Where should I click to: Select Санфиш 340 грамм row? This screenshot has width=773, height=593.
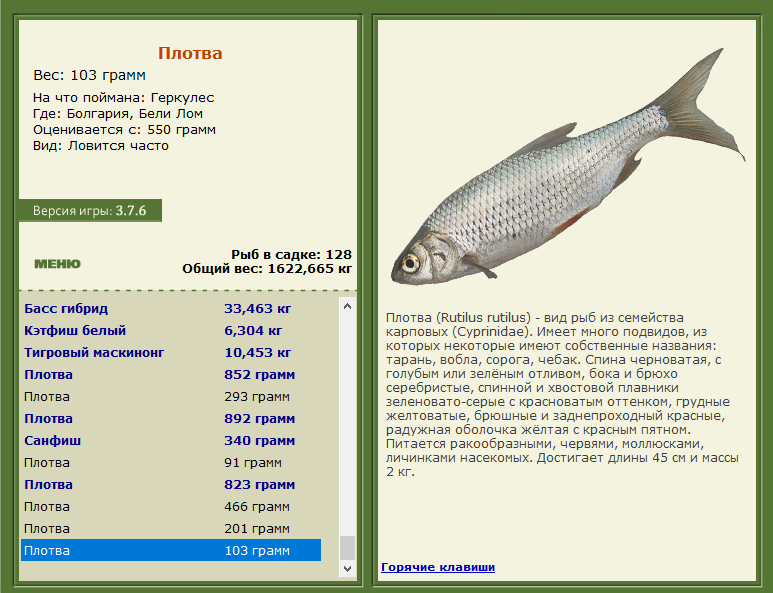[x=171, y=441]
